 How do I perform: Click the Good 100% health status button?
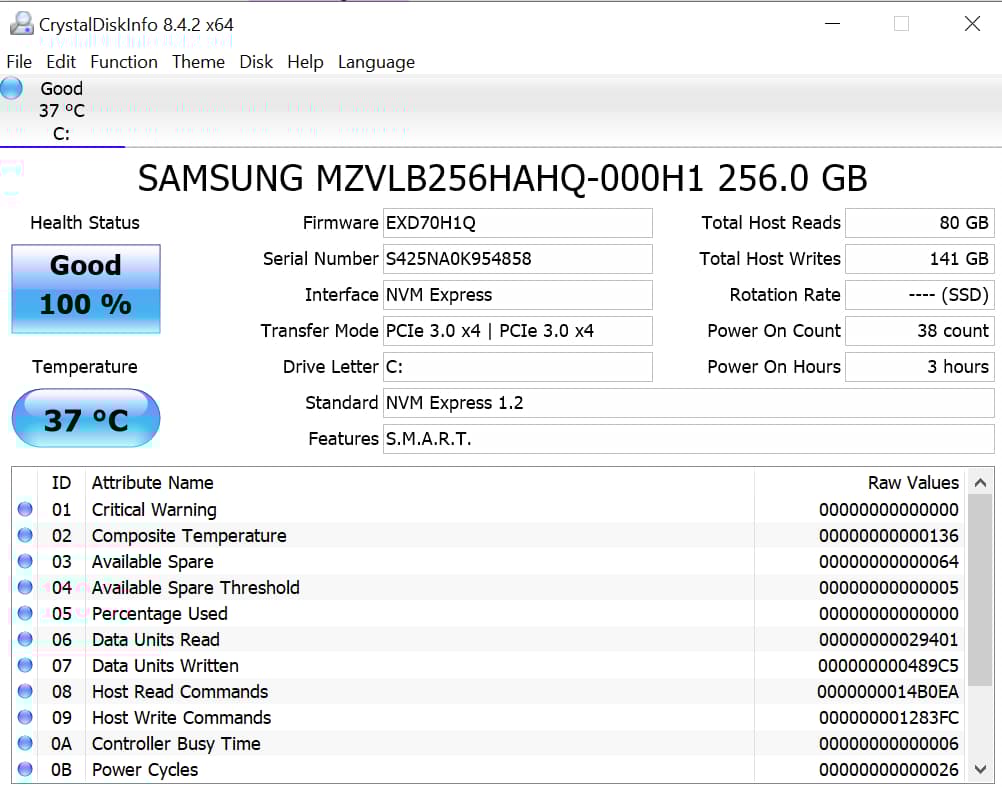point(85,288)
